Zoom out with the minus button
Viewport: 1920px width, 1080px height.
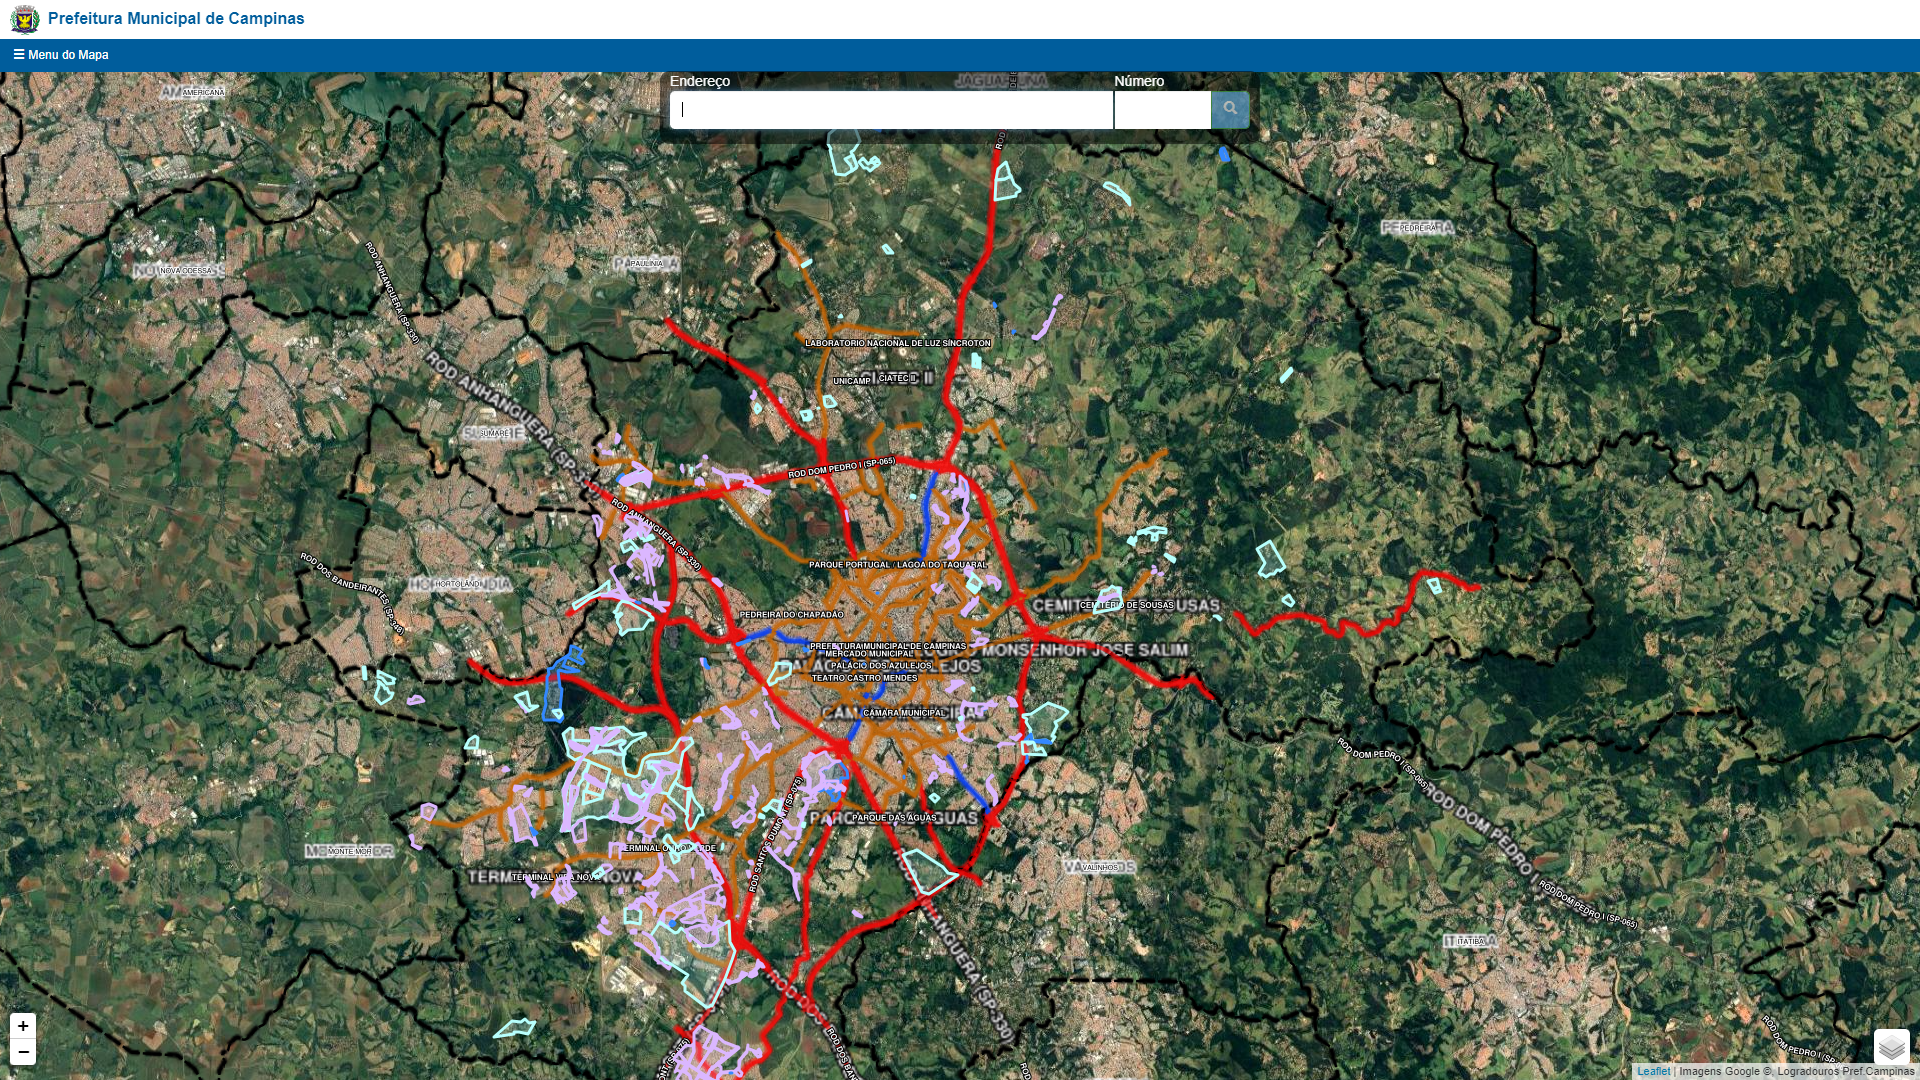[x=23, y=1052]
